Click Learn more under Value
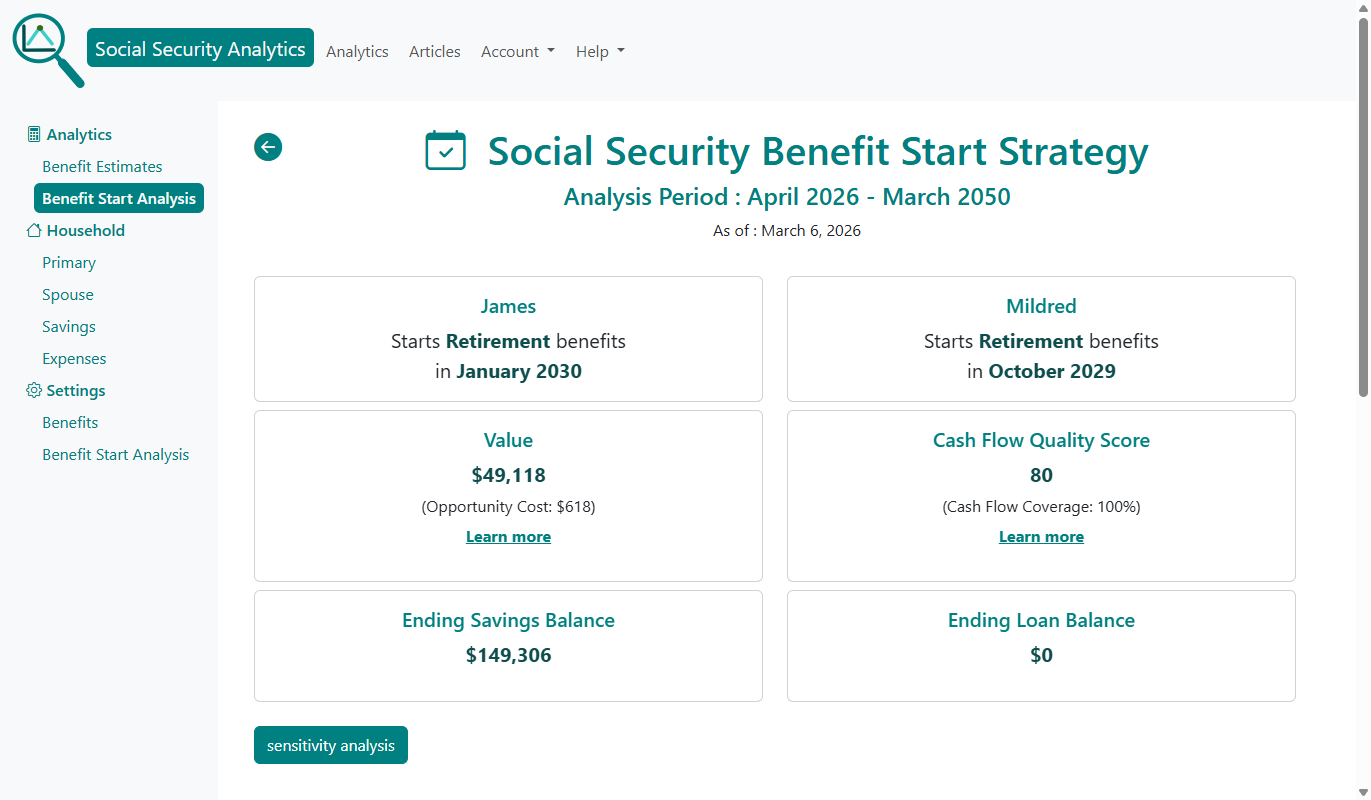1371x800 pixels. tap(508, 536)
